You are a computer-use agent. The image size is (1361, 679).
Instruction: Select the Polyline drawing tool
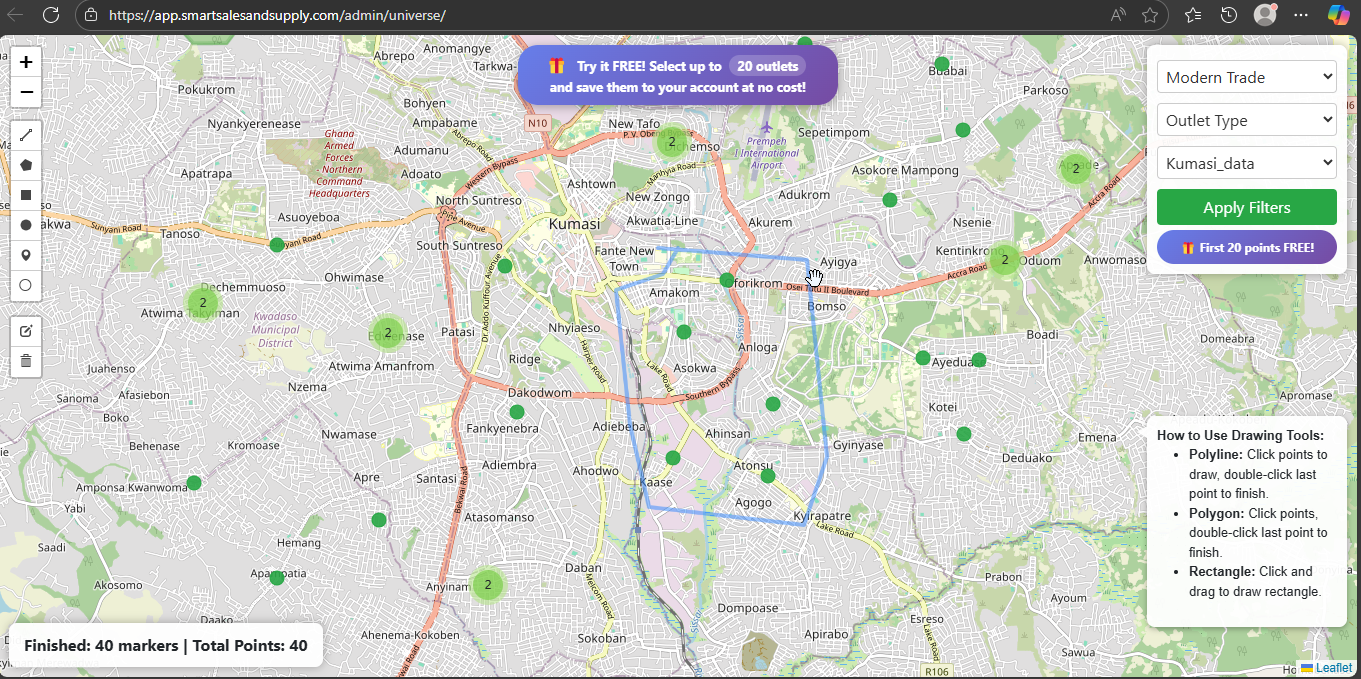click(x=25, y=134)
